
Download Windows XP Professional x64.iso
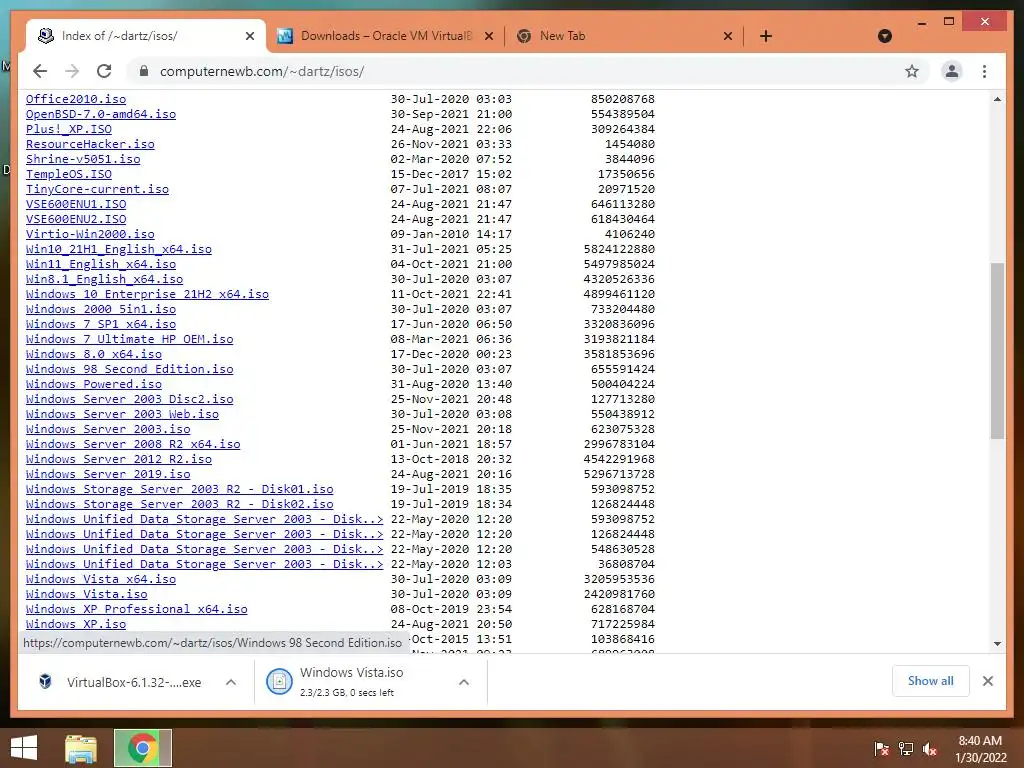136,610
